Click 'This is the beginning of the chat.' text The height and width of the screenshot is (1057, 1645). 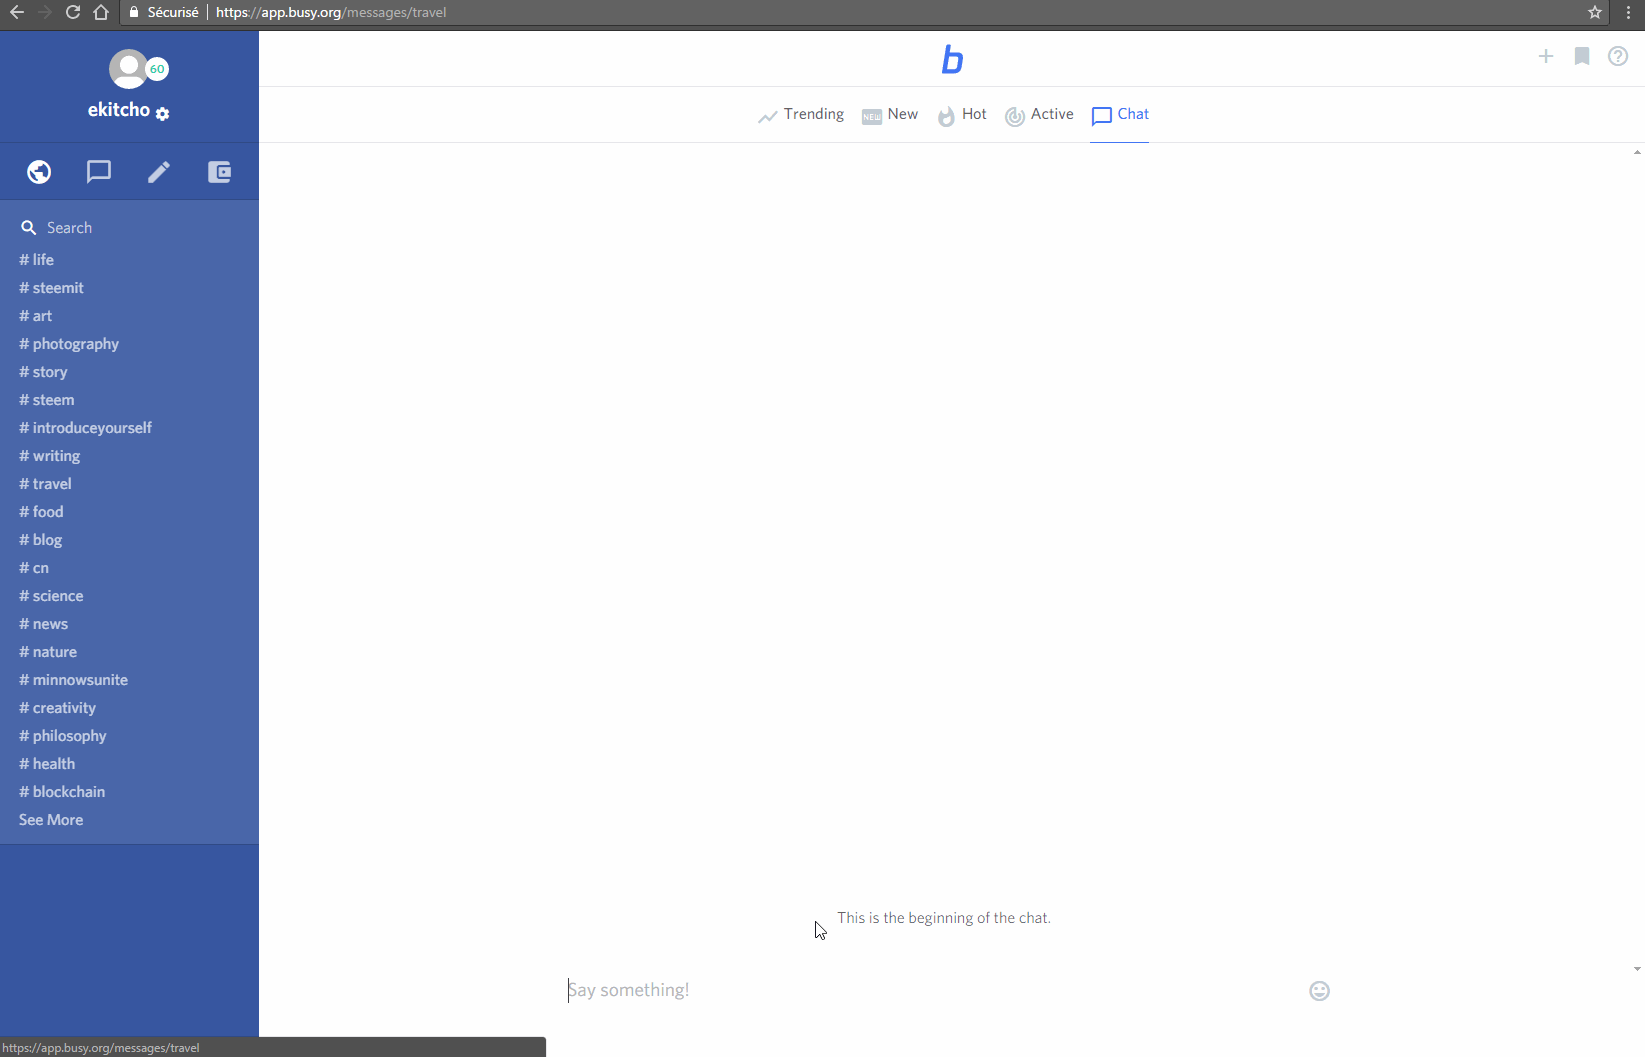pos(944,918)
